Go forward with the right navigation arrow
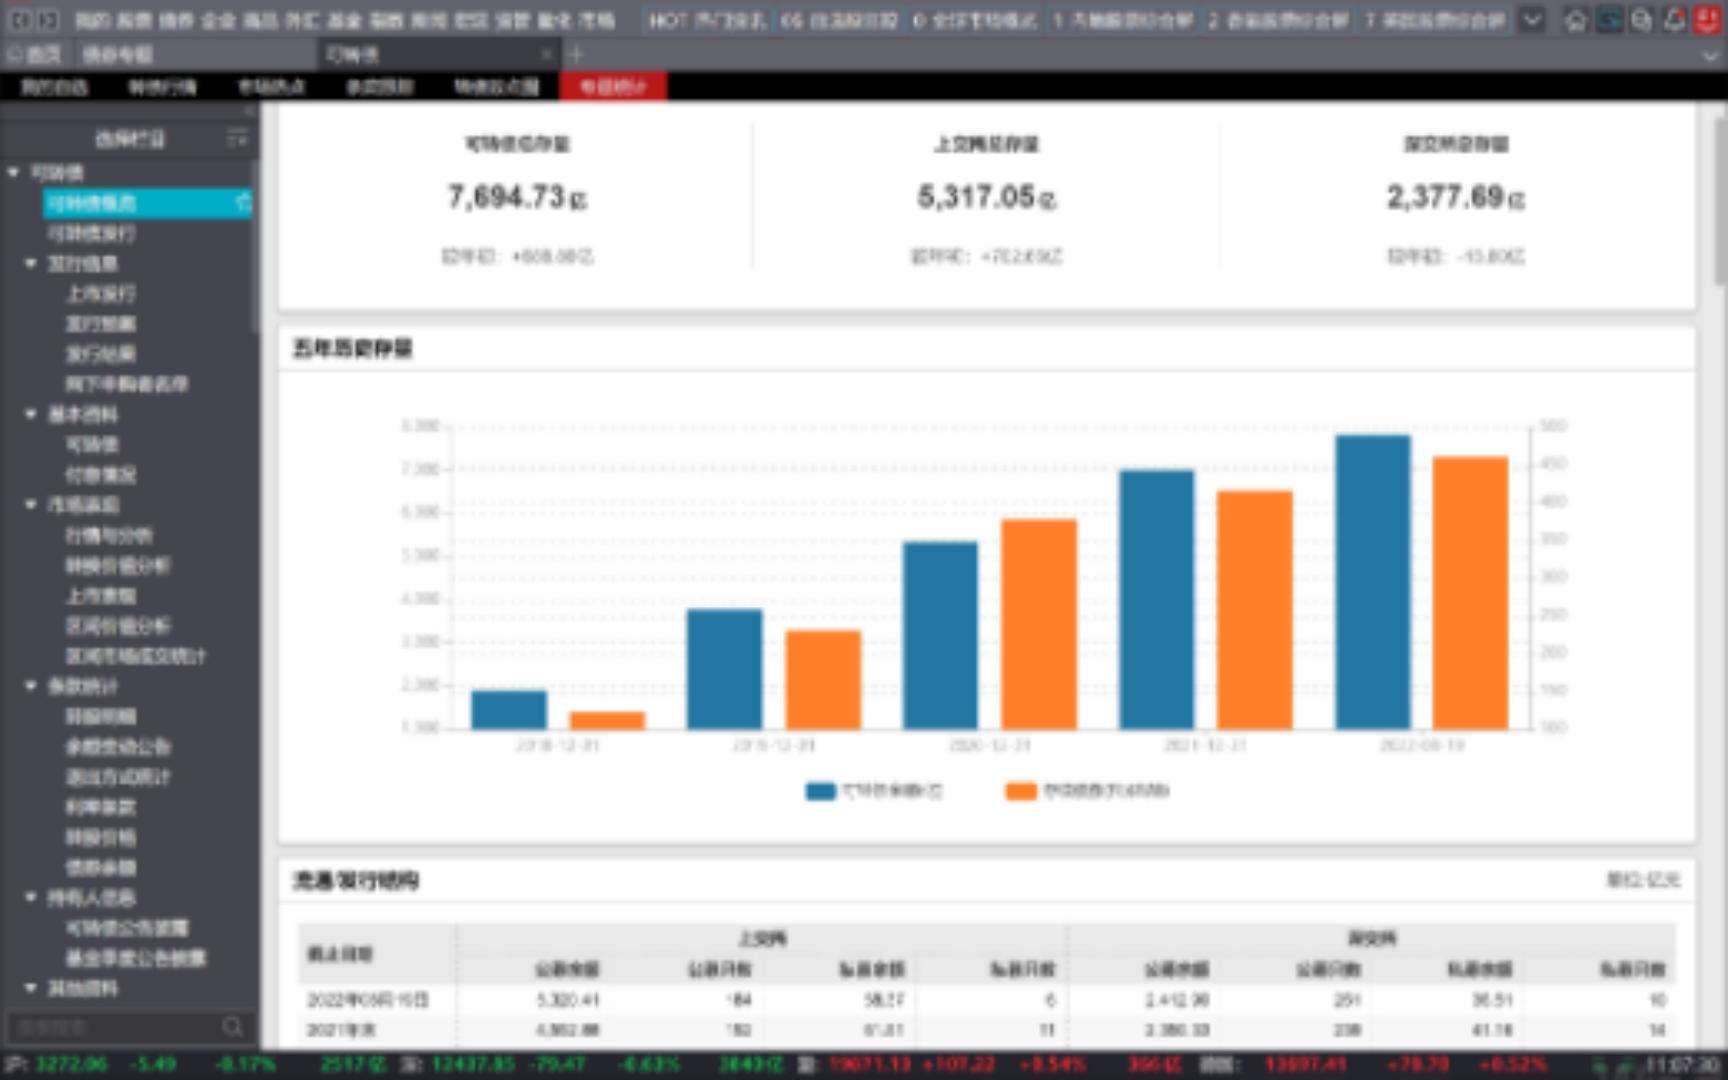1728x1080 pixels. coord(48,20)
